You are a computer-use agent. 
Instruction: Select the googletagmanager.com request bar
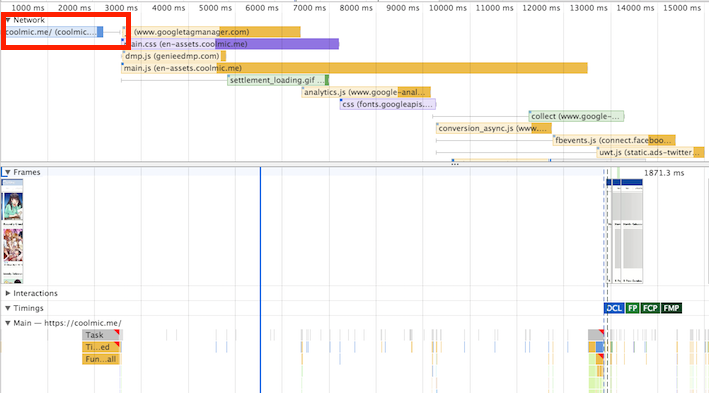click(x=212, y=32)
